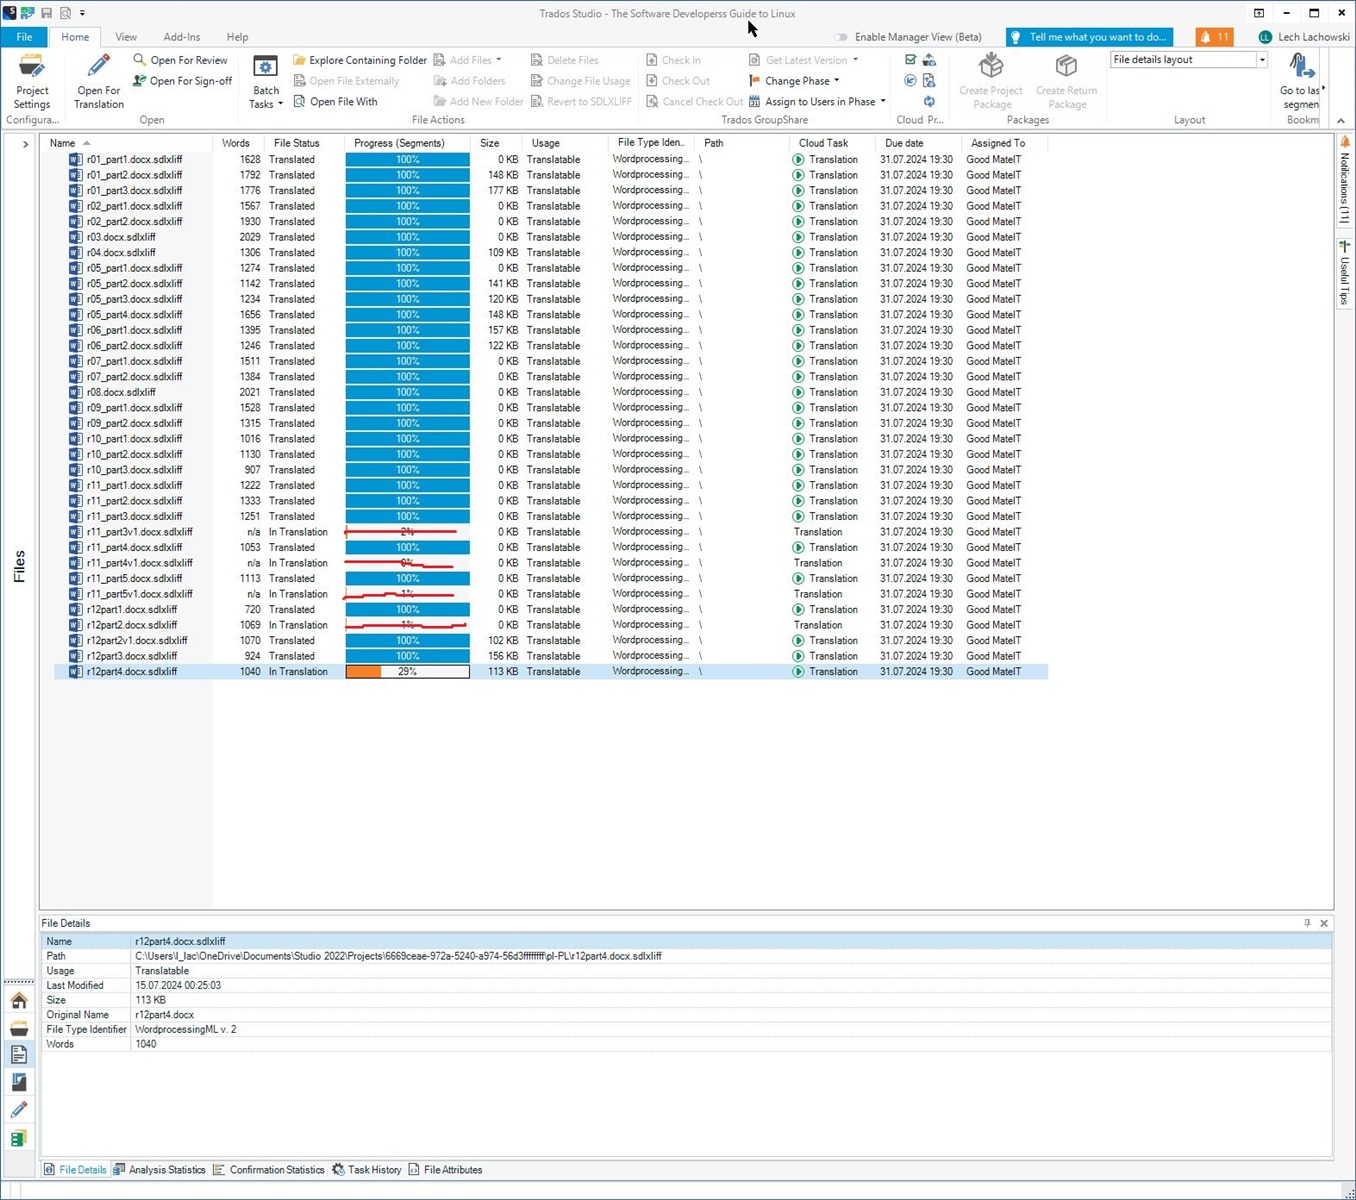1356x1200 pixels.
Task: Toggle the Files sidebar expander arrow
Action: pyautogui.click(x=25, y=143)
